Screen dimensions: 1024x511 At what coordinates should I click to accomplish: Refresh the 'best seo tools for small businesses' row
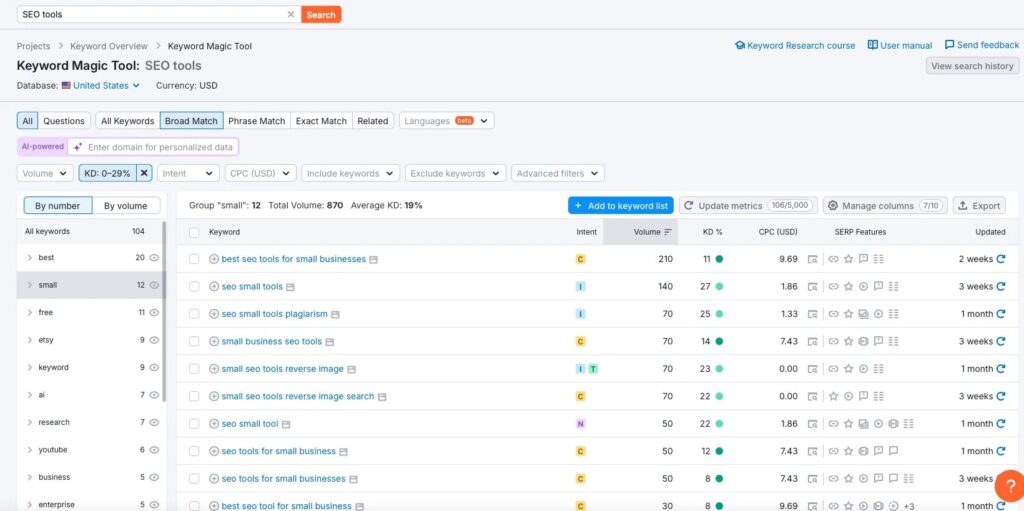(x=1000, y=259)
